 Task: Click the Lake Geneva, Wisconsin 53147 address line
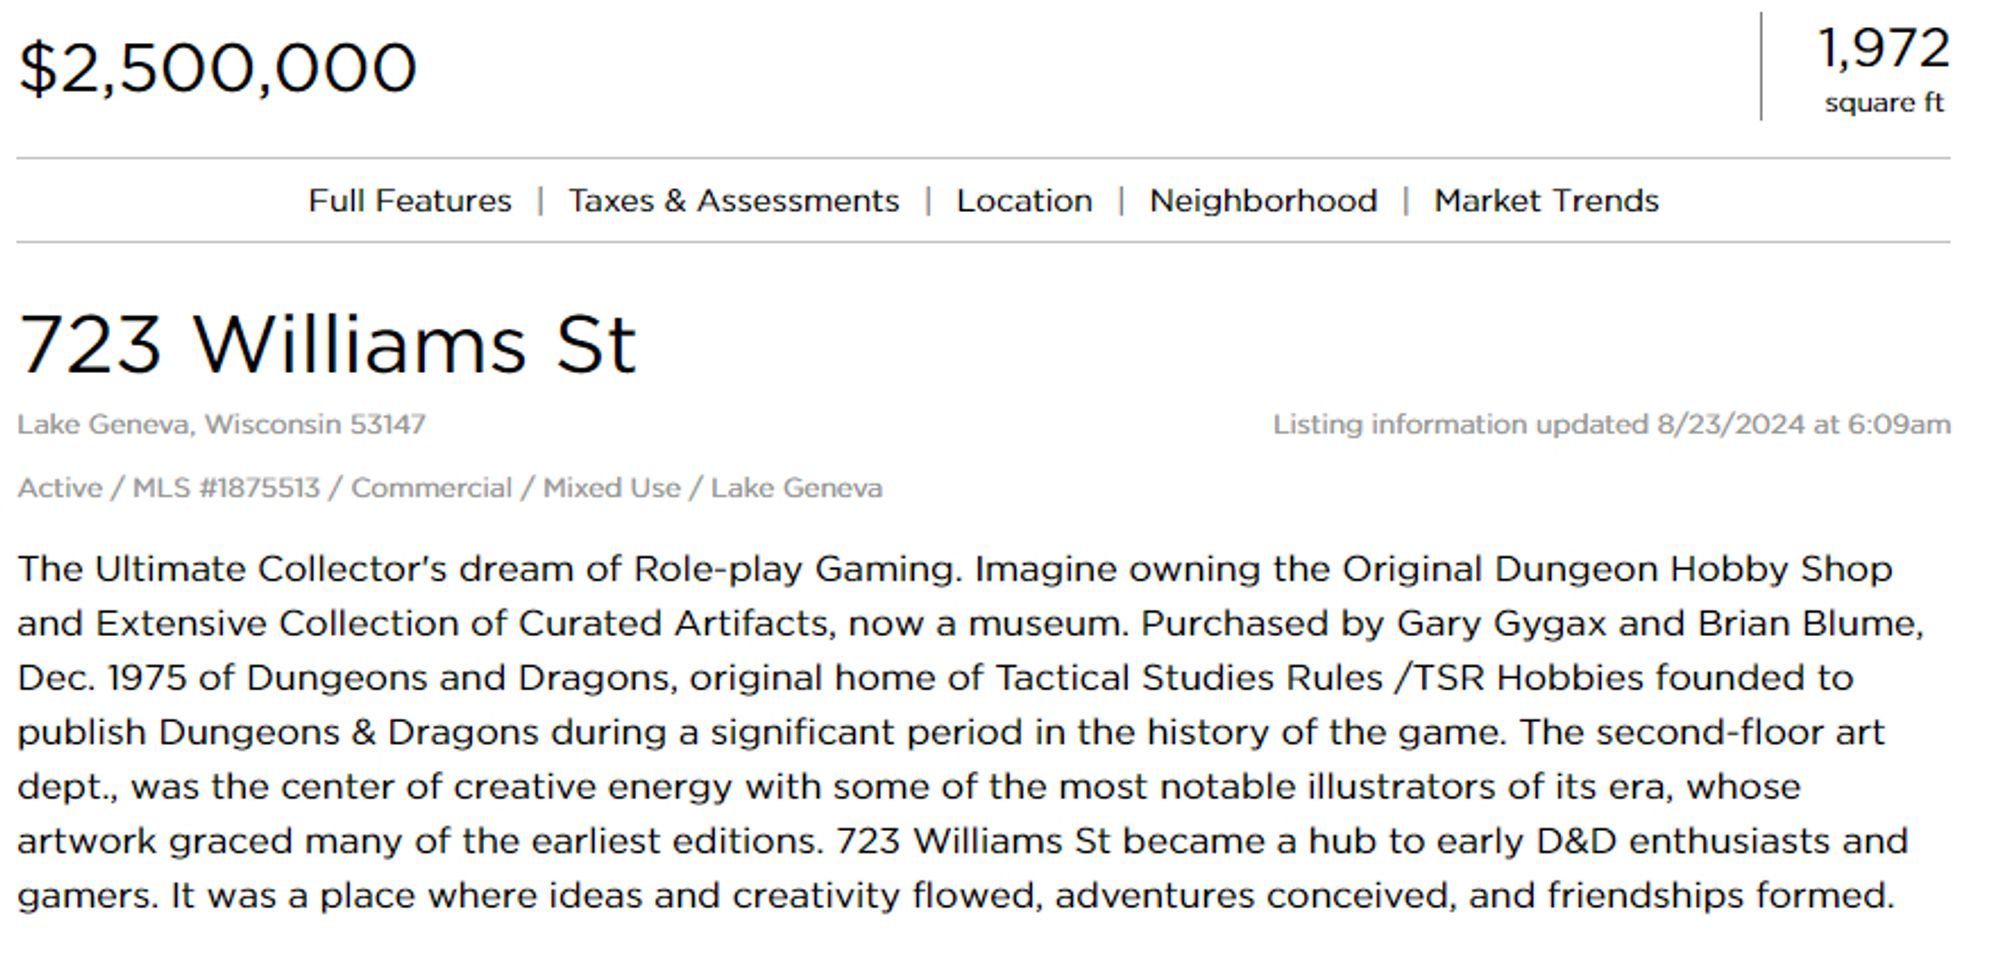(221, 424)
